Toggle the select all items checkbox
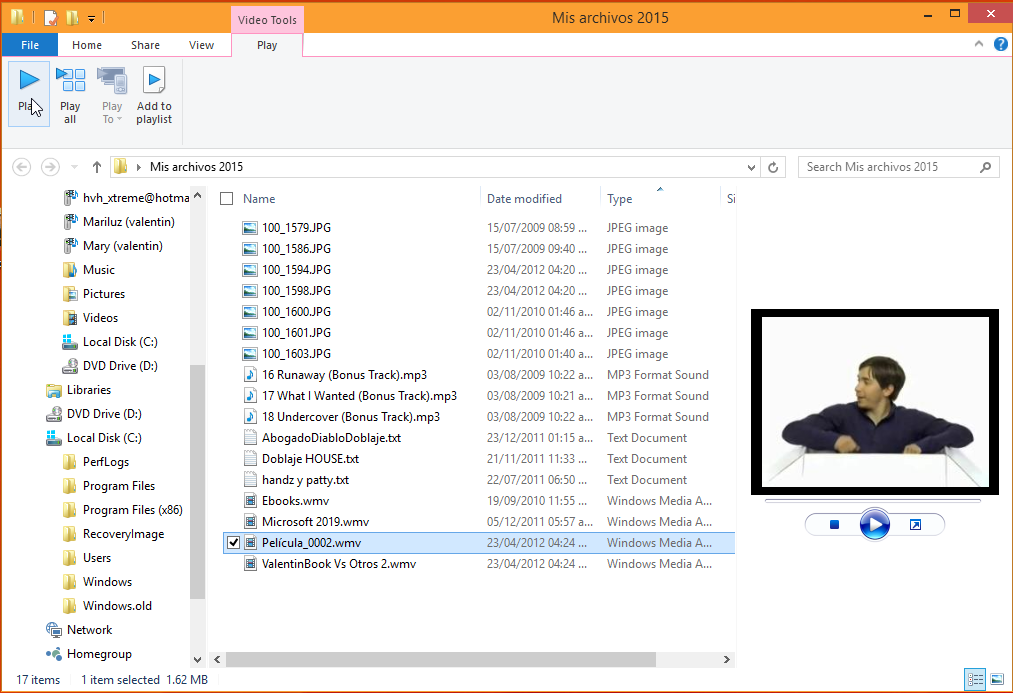 (x=226, y=199)
